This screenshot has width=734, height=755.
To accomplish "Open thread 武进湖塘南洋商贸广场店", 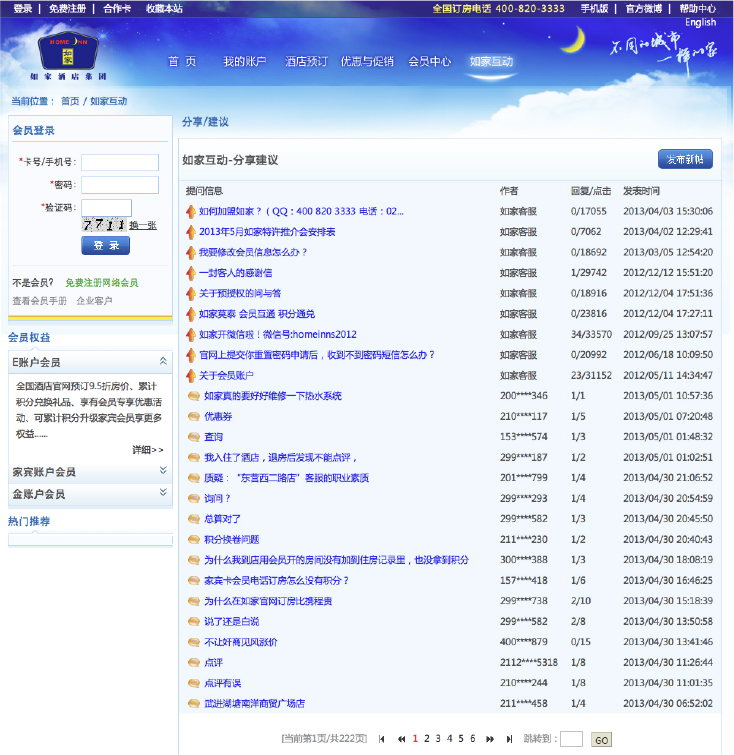I will pyautogui.click(x=254, y=704).
